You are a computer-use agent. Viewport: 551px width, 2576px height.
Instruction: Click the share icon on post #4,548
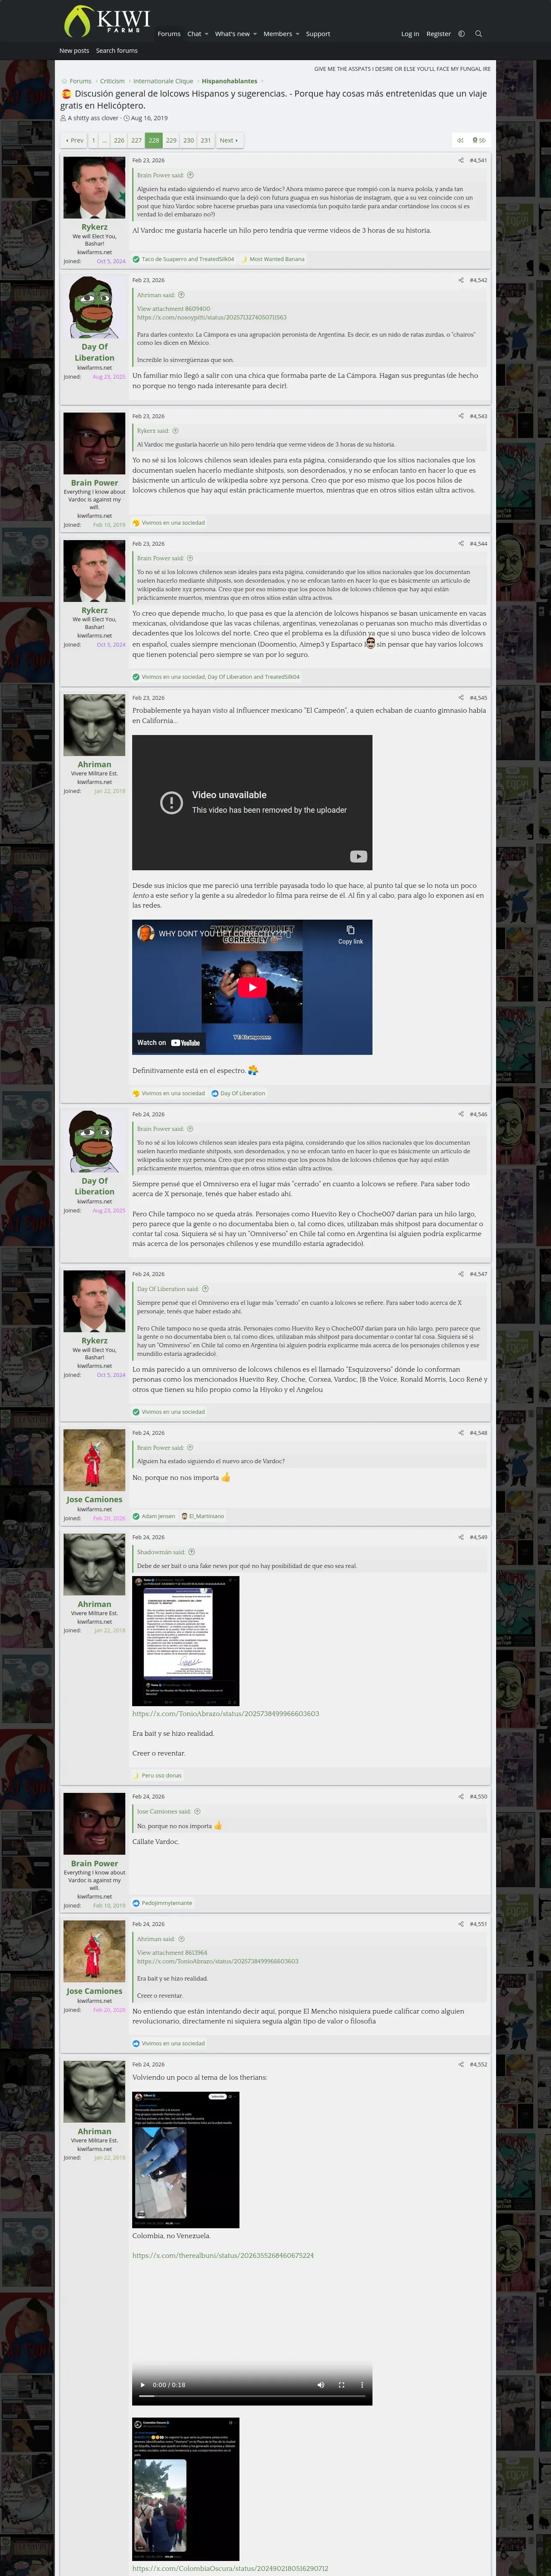(461, 1433)
